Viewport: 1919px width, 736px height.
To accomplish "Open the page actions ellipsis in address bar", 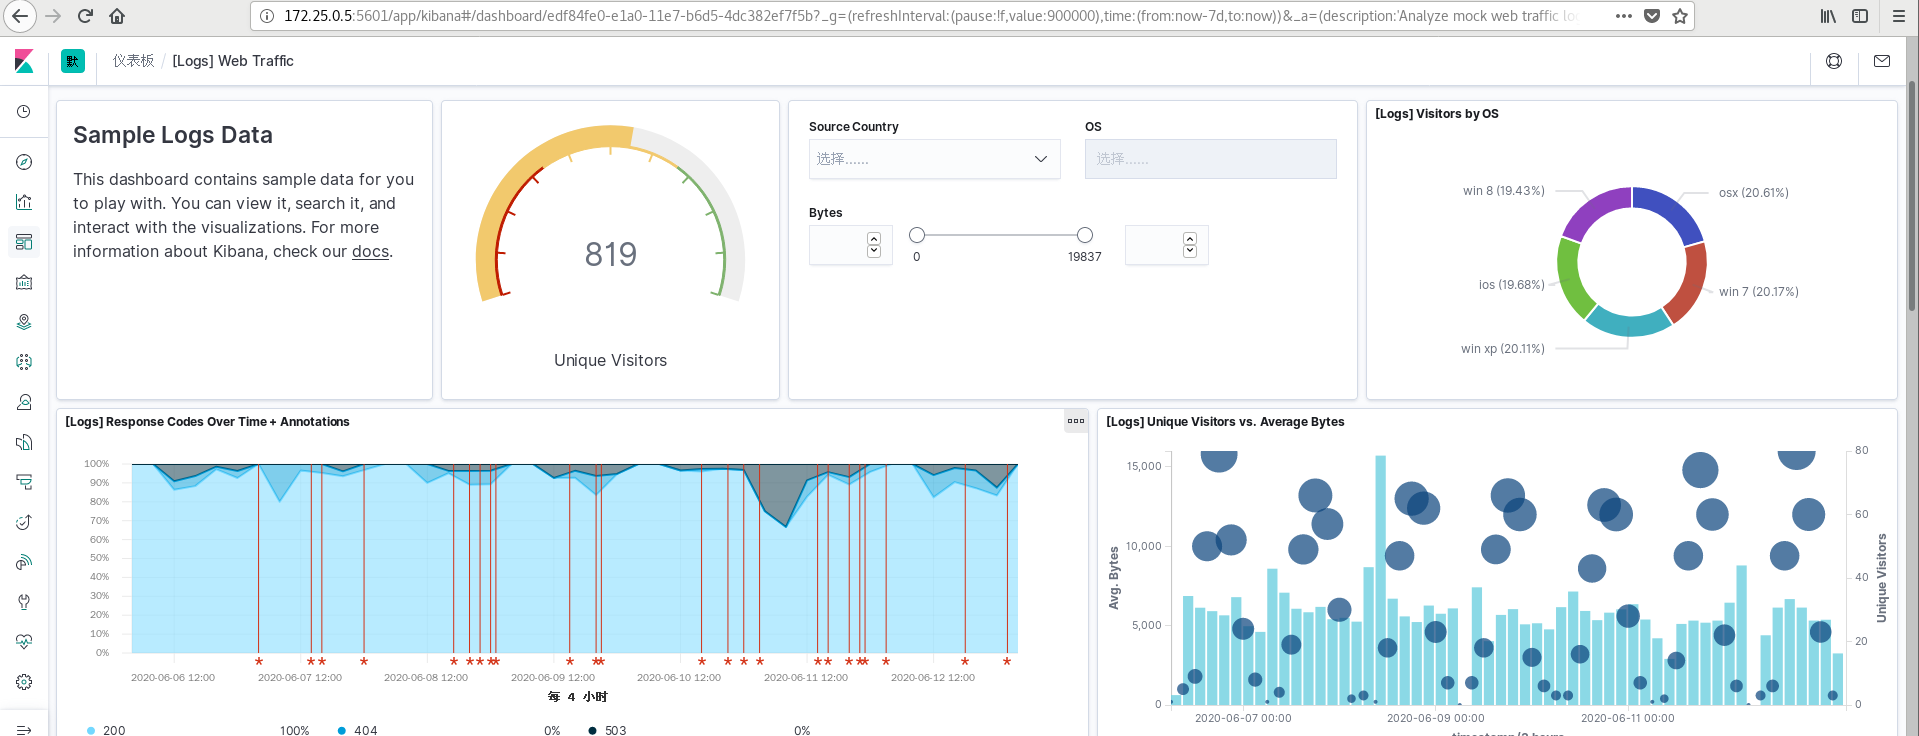I will coord(1624,16).
